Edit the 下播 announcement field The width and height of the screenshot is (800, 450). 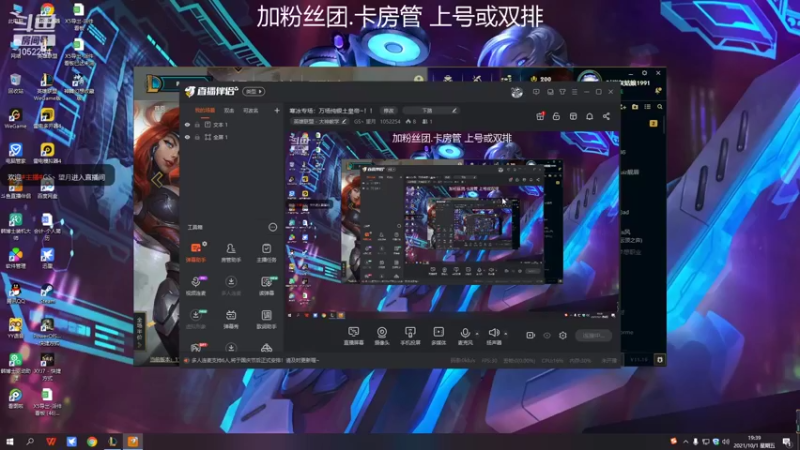point(431,110)
